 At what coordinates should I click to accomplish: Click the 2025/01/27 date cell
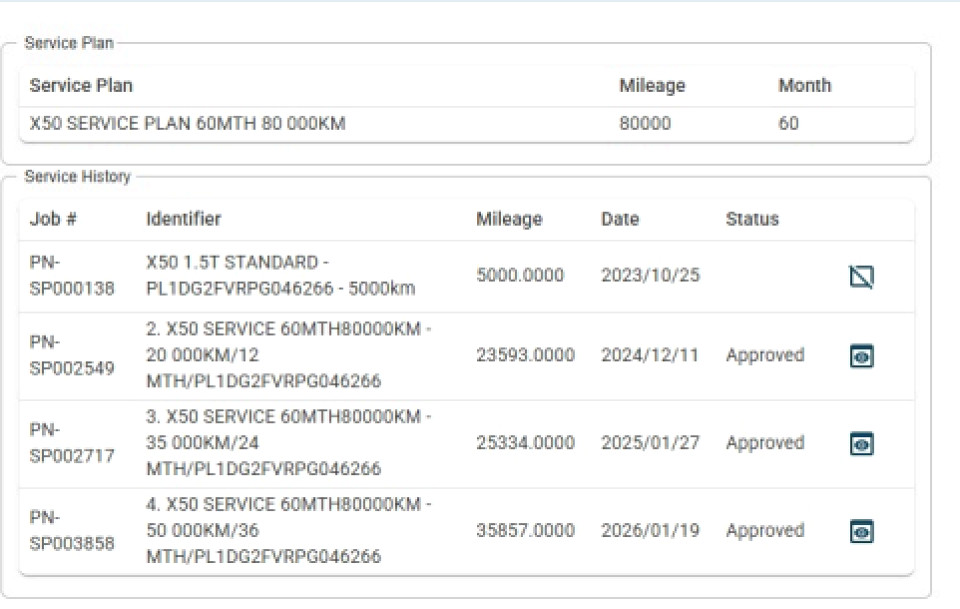[650, 443]
